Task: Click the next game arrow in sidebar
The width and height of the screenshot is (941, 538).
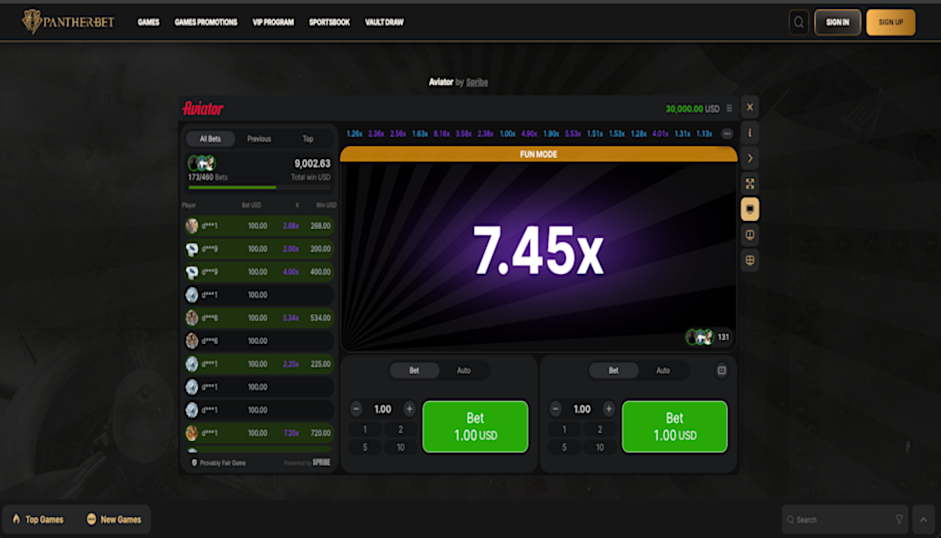Action: coord(750,159)
